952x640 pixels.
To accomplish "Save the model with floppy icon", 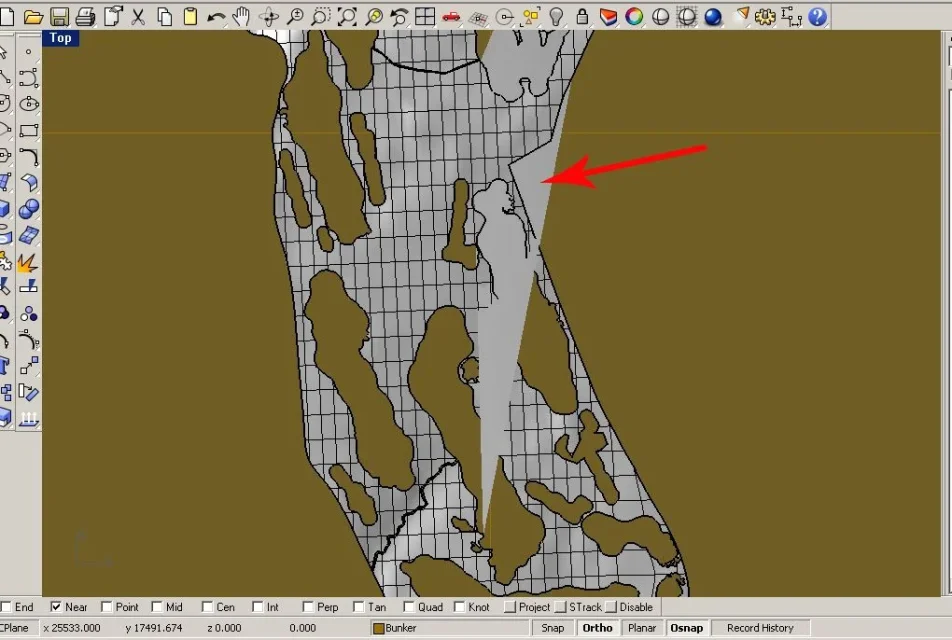I will tap(59, 16).
